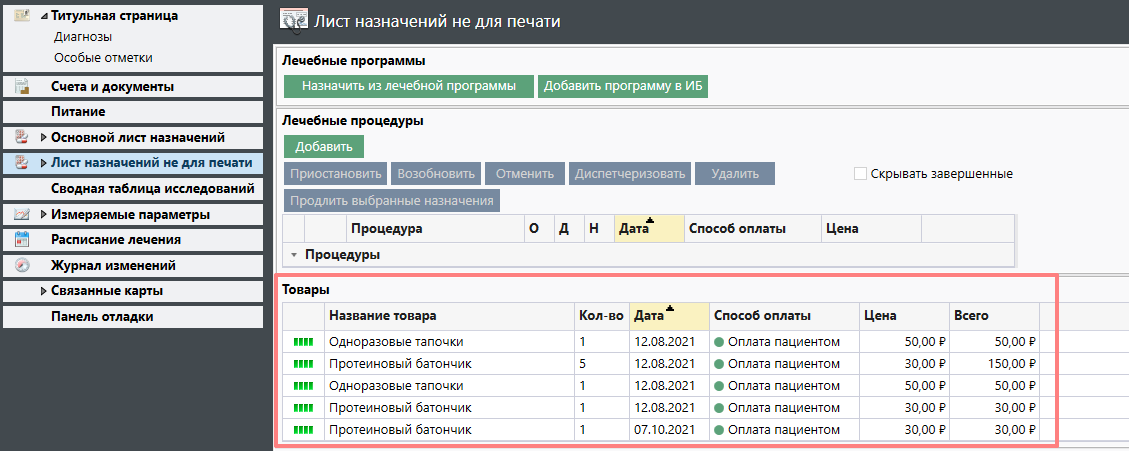The width and height of the screenshot is (1129, 451).
Task: Collapse the Процедуры group in the table
Action: pyautogui.click(x=294, y=255)
